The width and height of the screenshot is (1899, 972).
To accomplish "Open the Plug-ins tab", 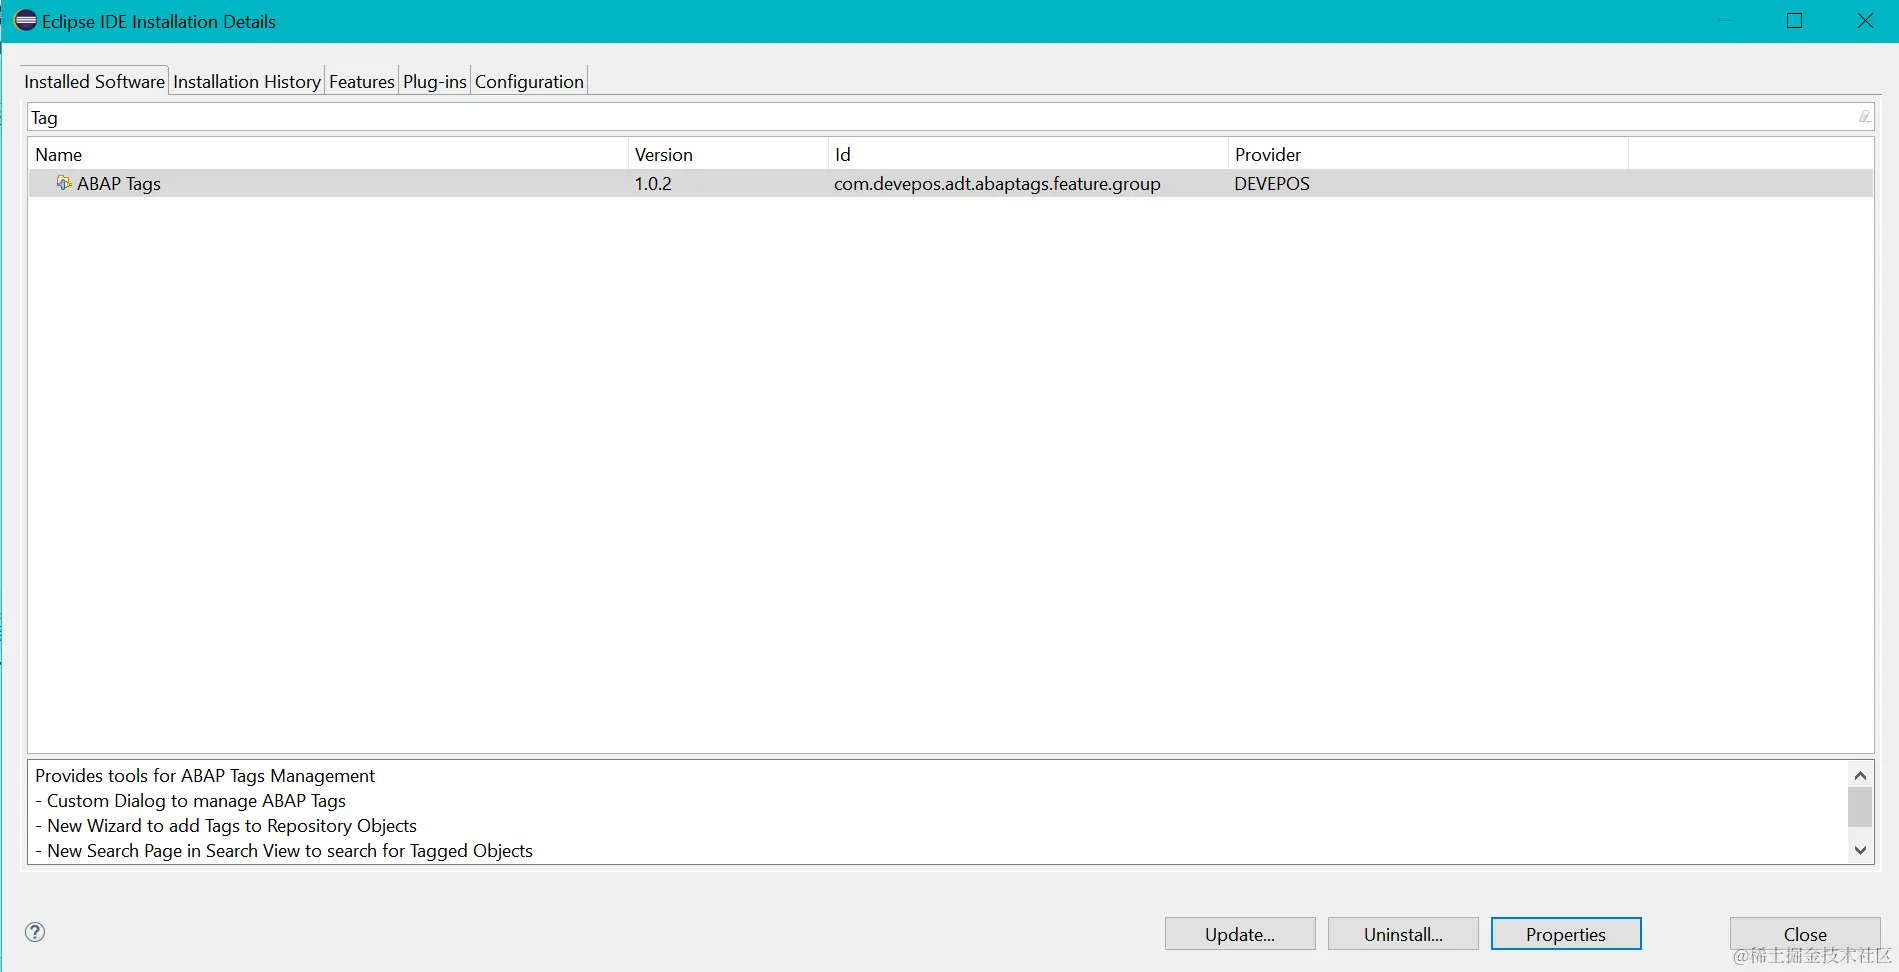I will point(435,81).
